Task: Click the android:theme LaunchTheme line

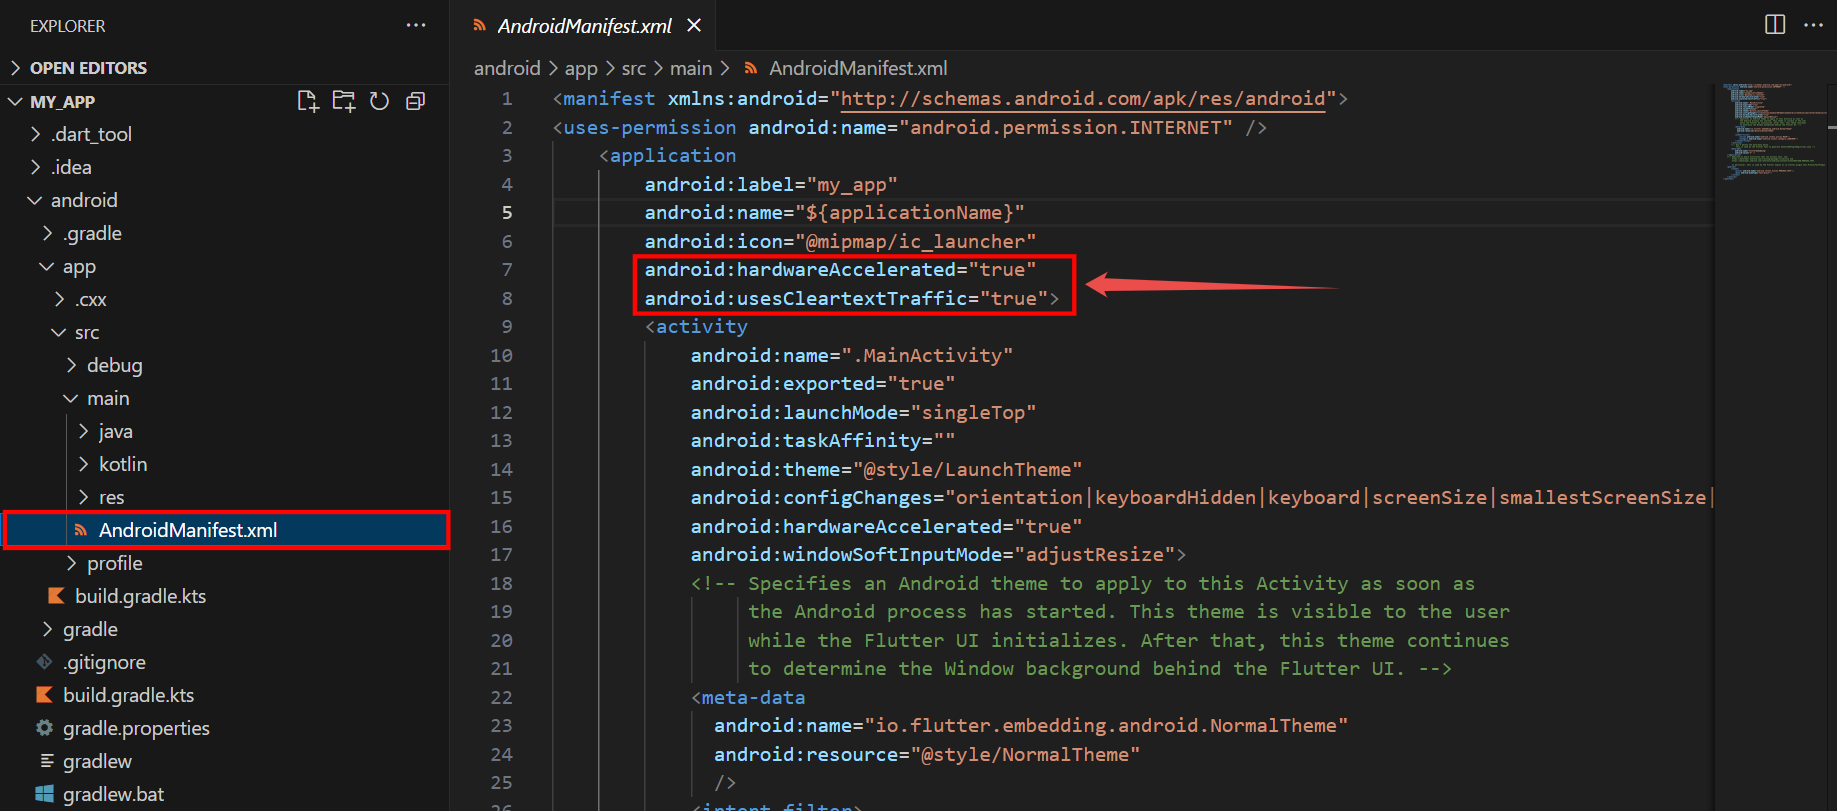Action: 886,470
